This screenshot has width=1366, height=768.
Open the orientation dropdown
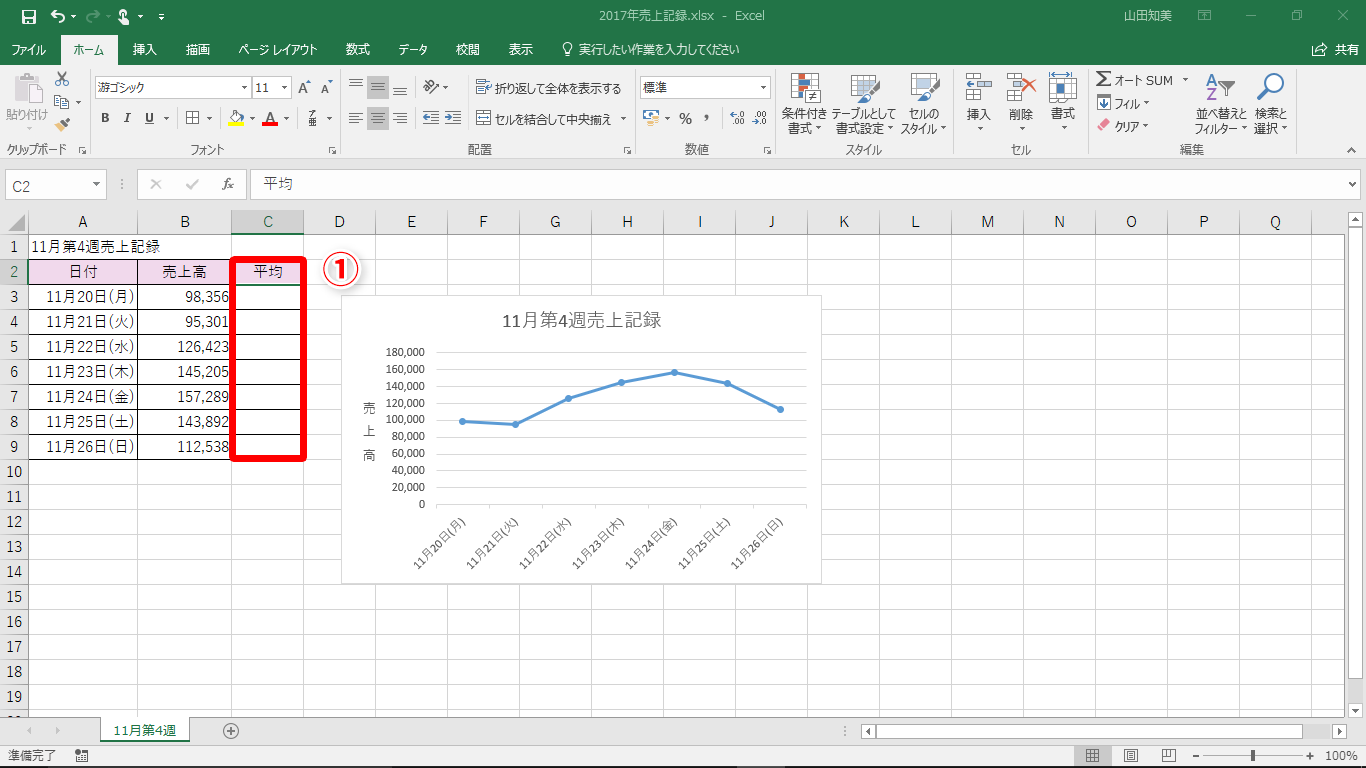[436, 88]
